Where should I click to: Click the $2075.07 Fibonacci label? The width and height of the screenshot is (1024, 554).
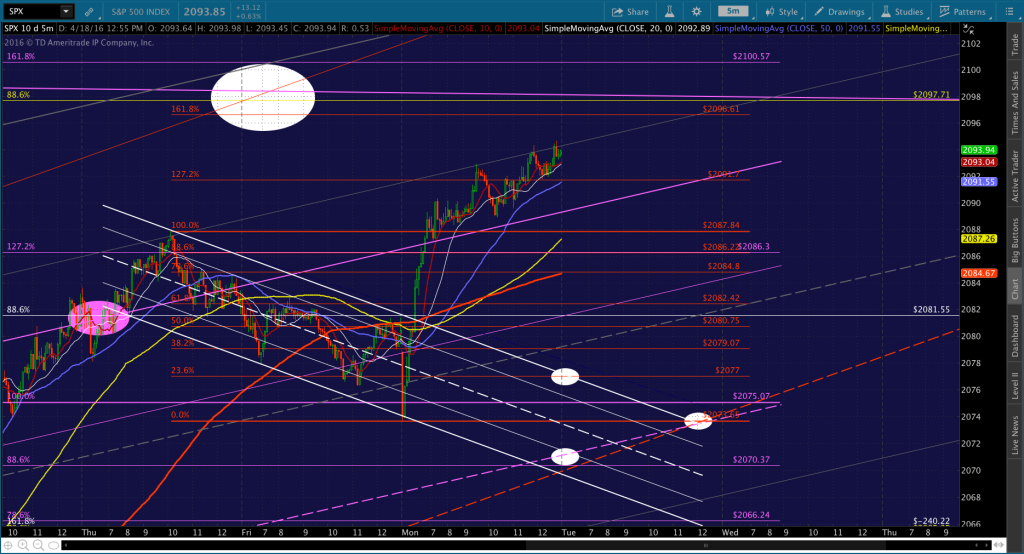click(751, 396)
